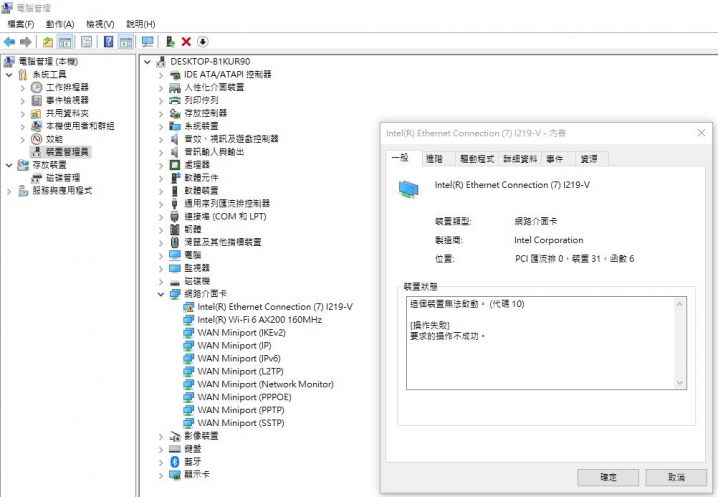Image resolution: width=720 pixels, height=497 pixels.
Task: Expand the 顯示卡 category
Action: point(160,474)
